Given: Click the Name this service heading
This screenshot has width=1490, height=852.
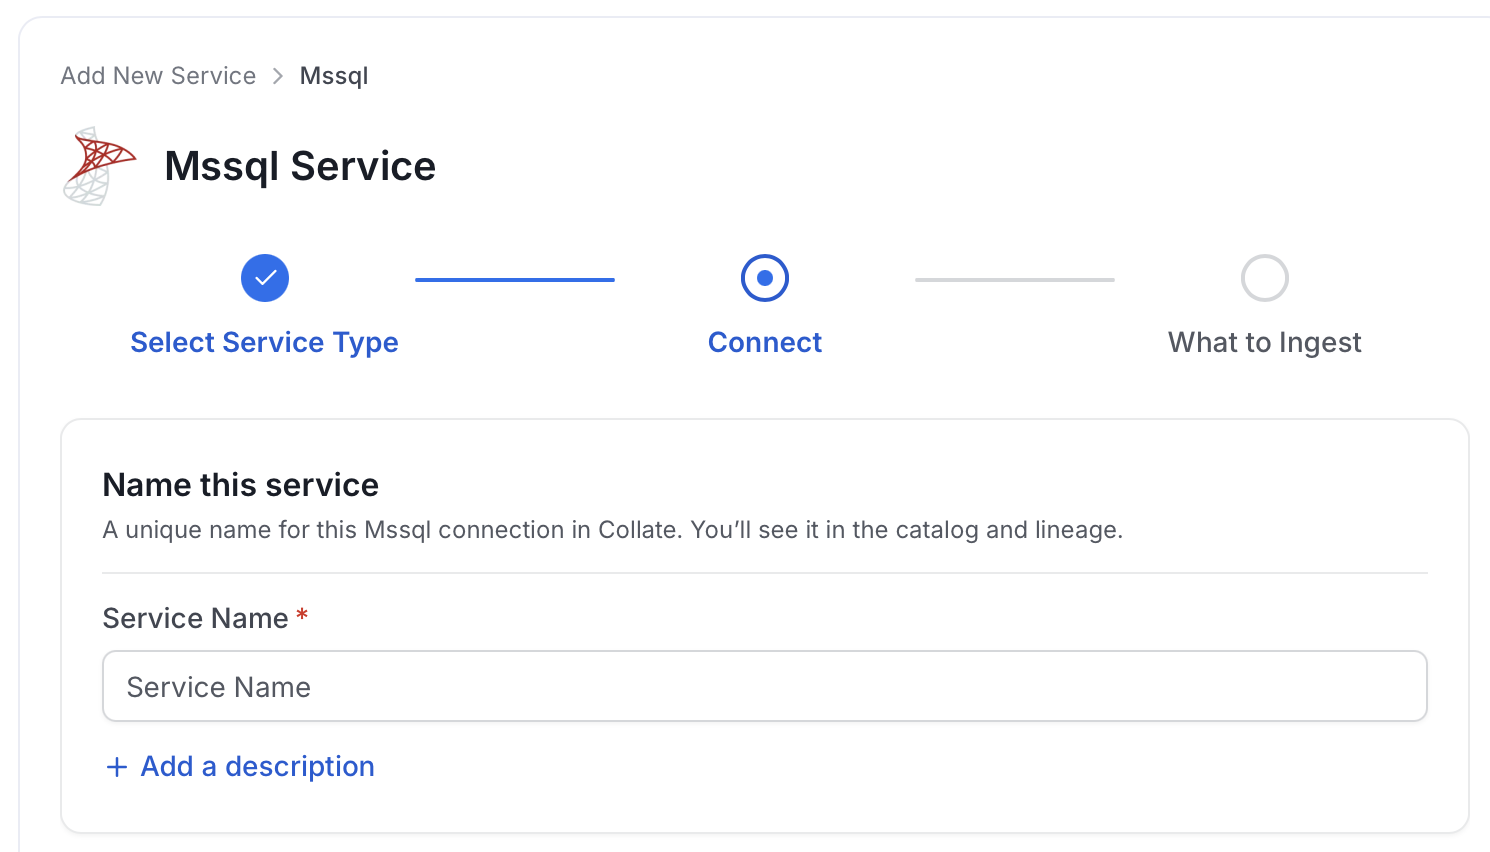Looking at the screenshot, I should (241, 485).
